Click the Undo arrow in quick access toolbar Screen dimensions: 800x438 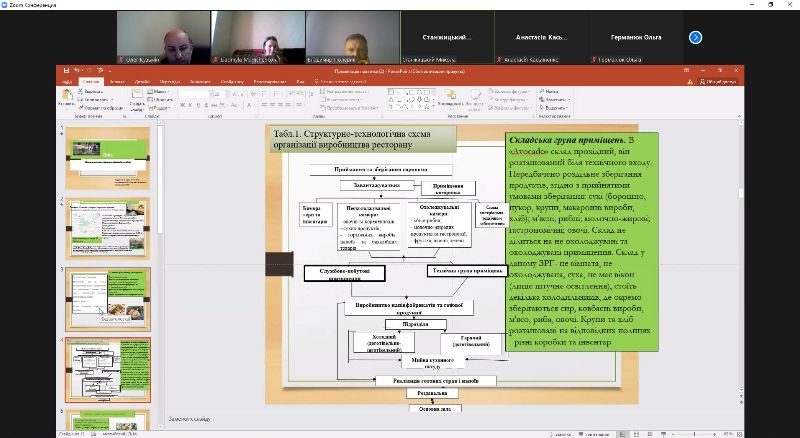click(77, 70)
